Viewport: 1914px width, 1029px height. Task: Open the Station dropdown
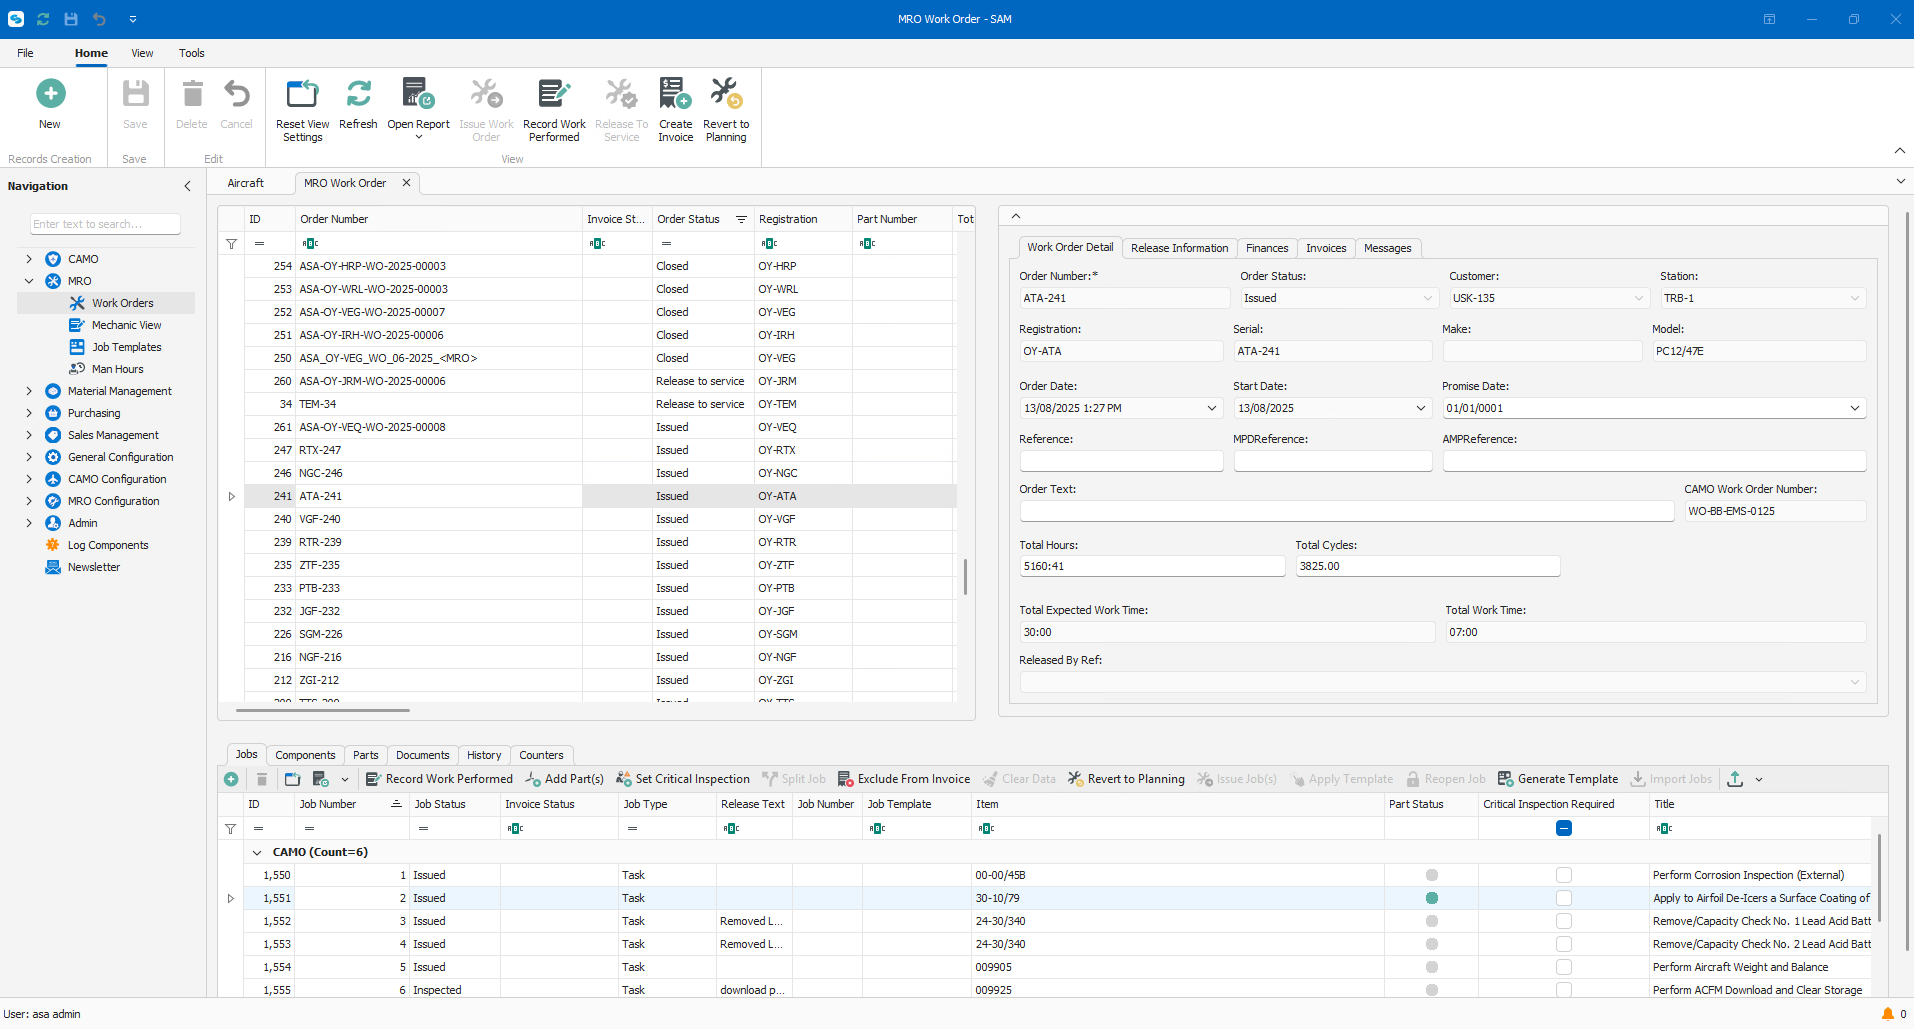1855,298
